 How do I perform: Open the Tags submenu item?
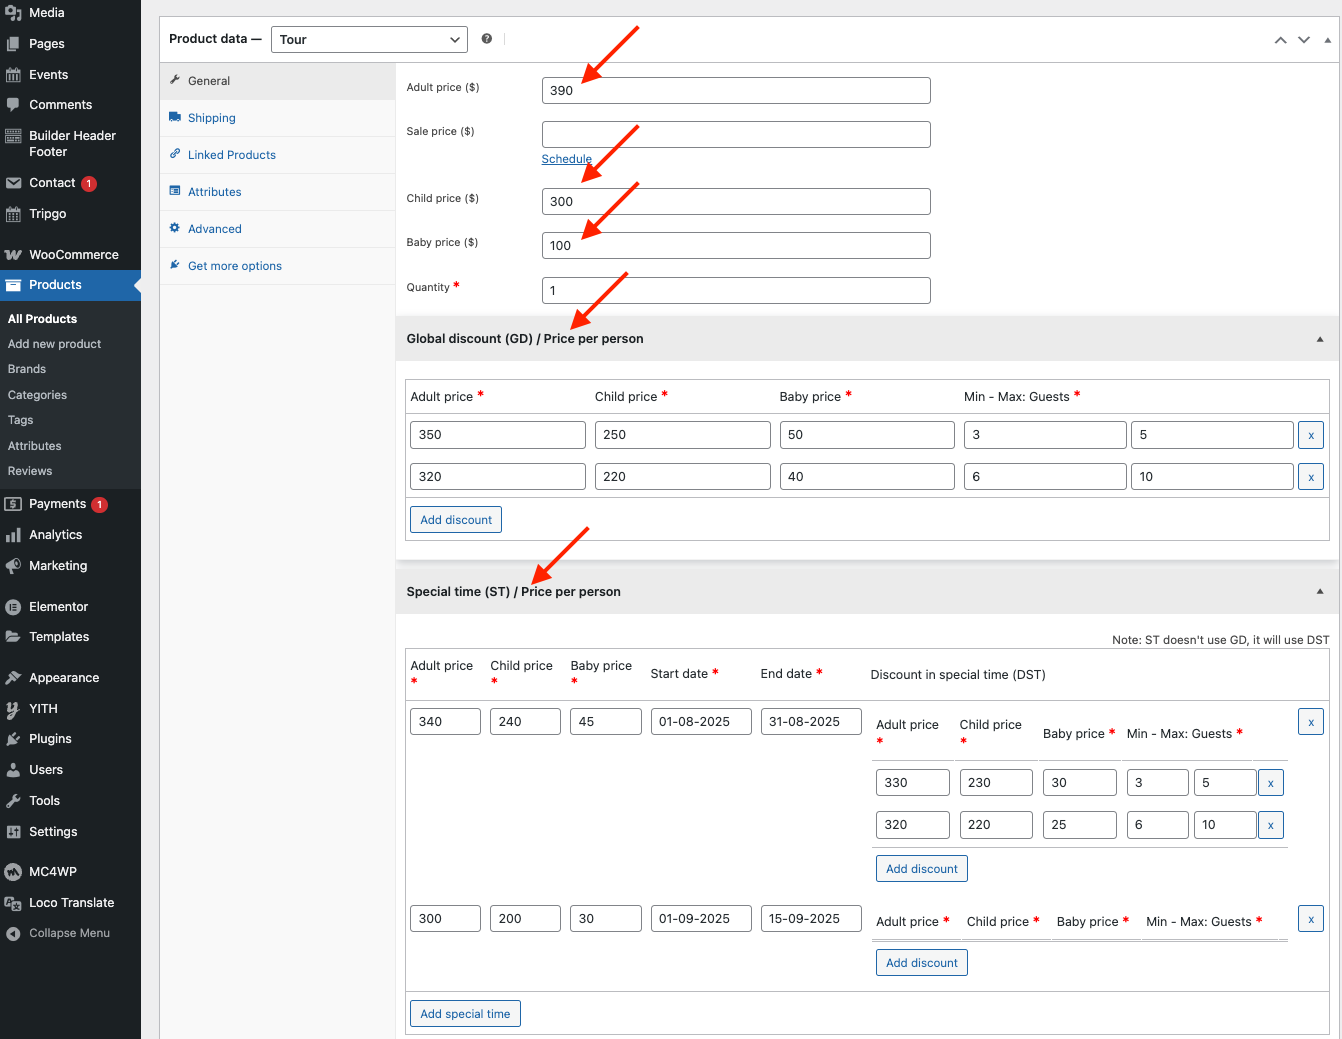(21, 420)
